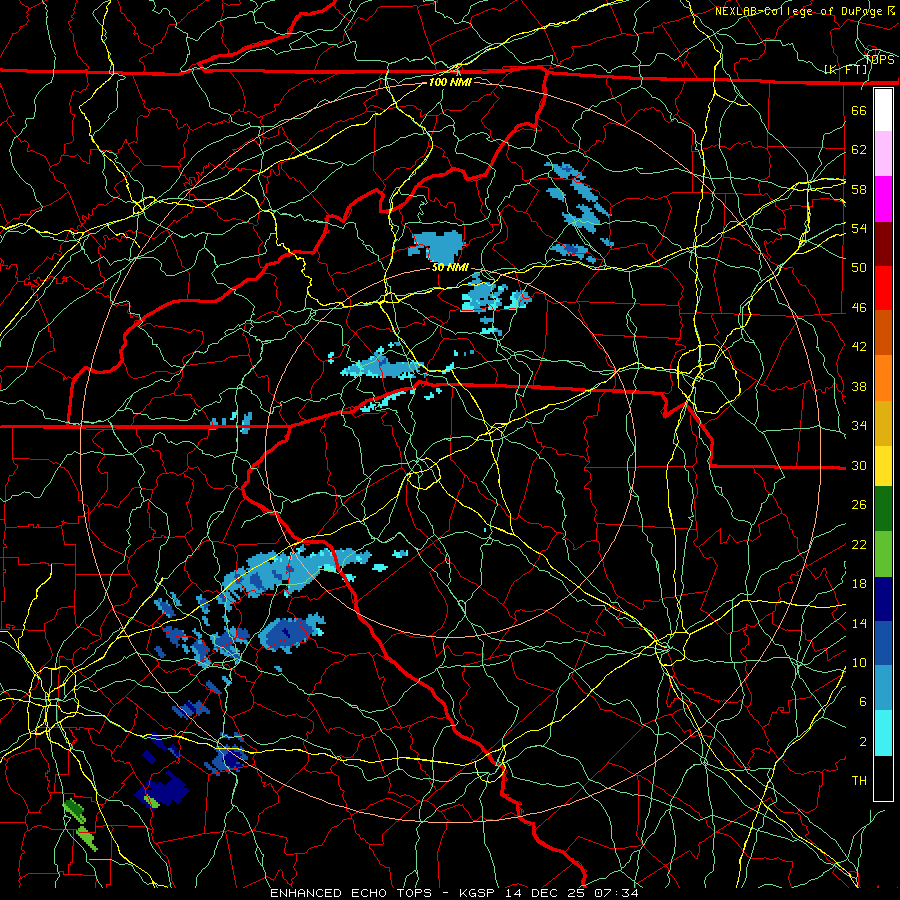Click the "34" scale label

859,426
